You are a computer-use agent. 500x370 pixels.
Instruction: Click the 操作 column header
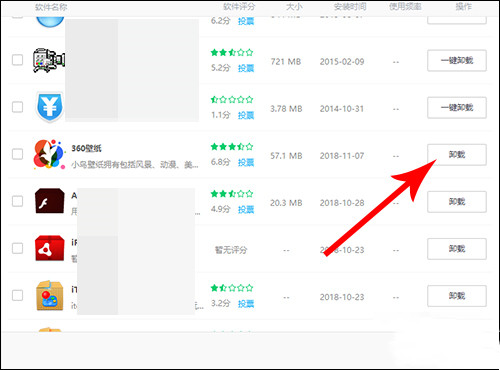(464, 7)
